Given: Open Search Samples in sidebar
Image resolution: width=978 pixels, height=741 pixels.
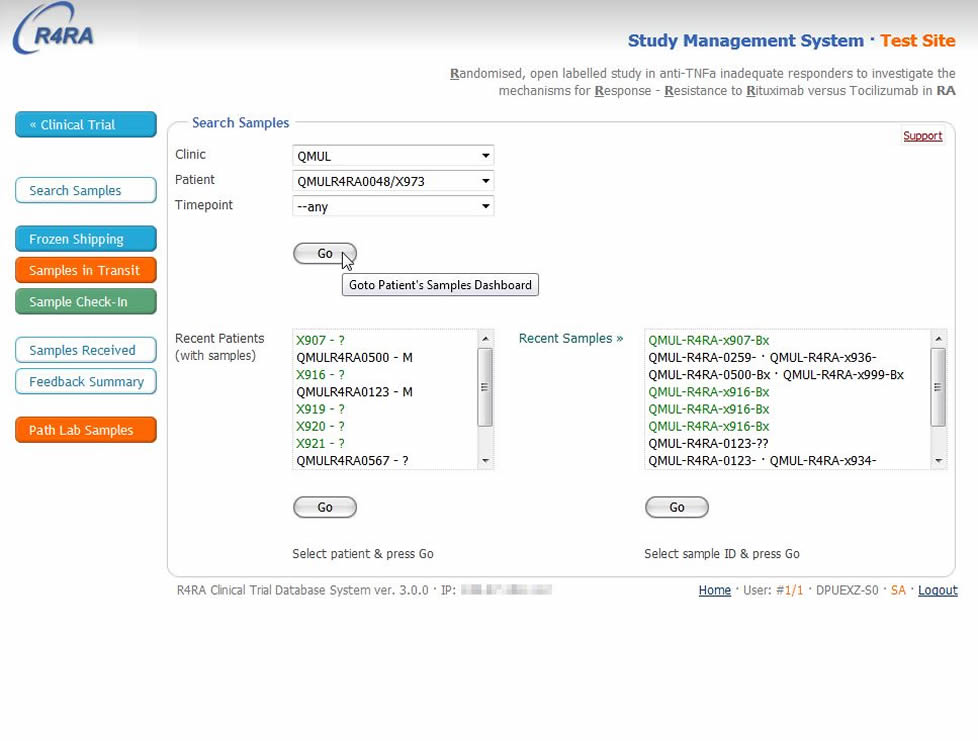Looking at the screenshot, I should coord(85,191).
